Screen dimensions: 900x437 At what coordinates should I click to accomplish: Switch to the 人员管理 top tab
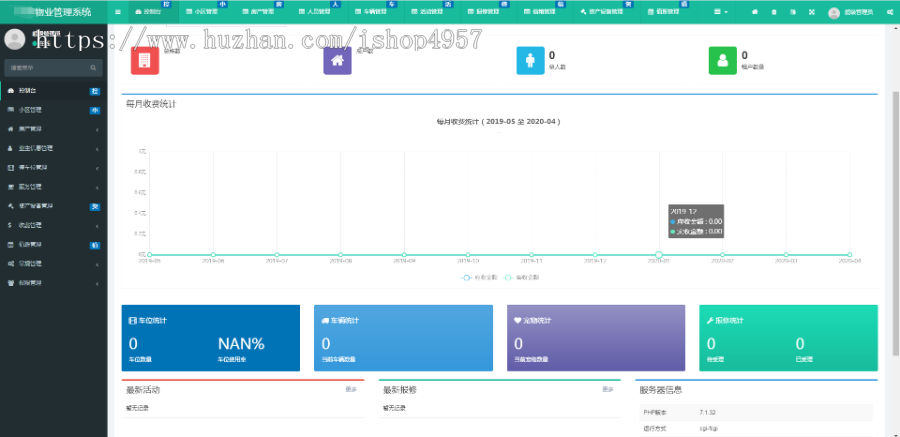click(319, 12)
